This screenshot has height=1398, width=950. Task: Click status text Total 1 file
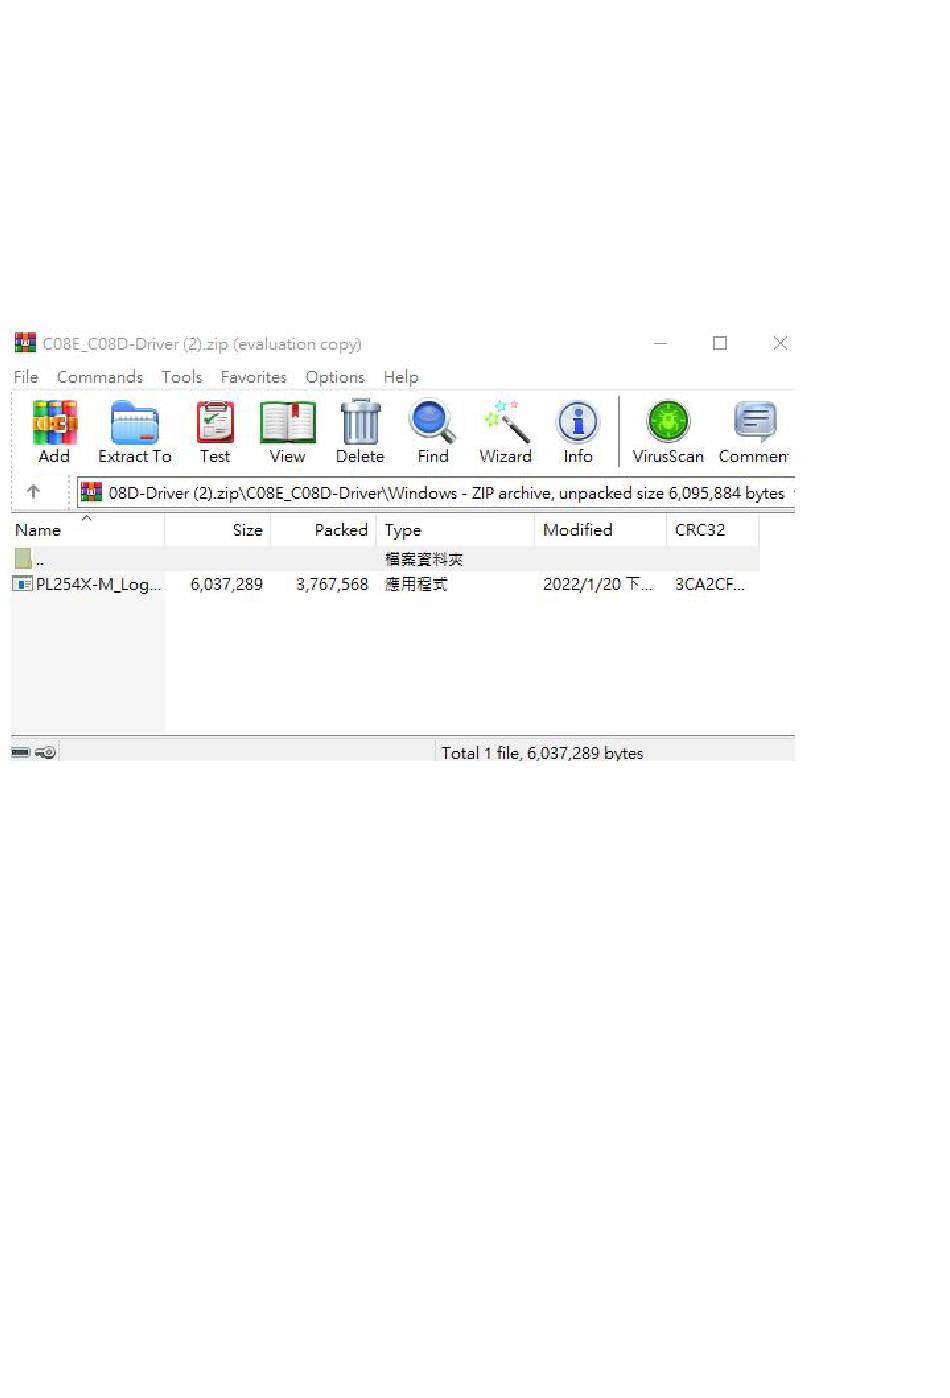pos(542,753)
